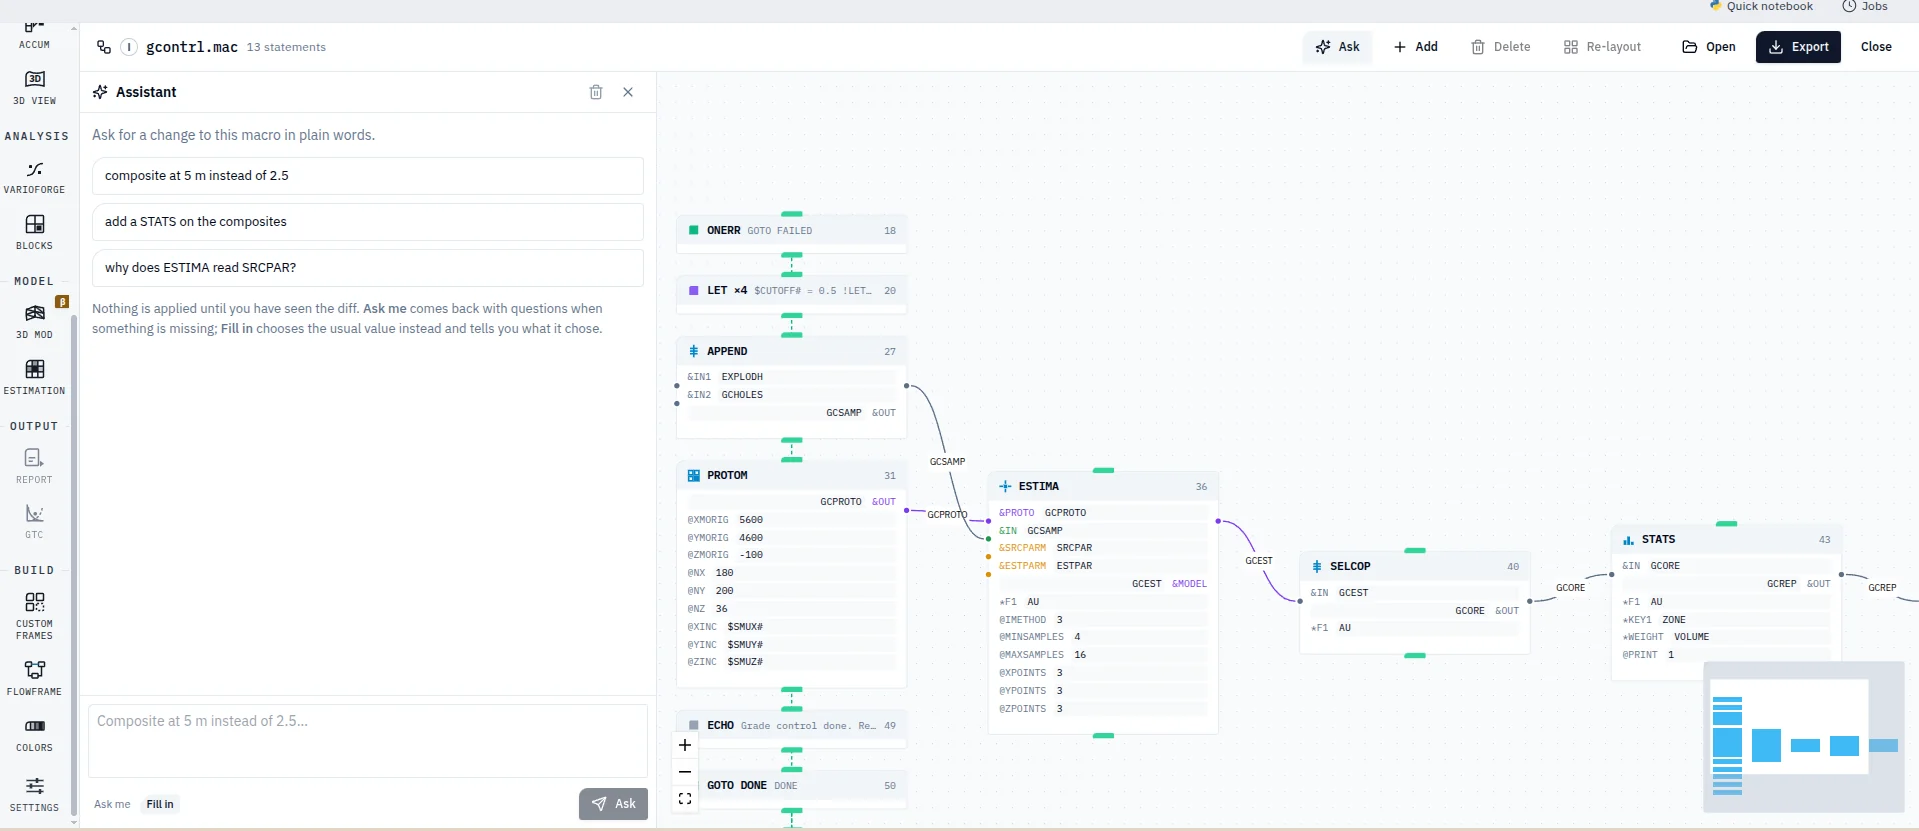This screenshot has width=1919, height=831.
Task: Clear the Assistant conversation with trash icon
Action: (x=596, y=92)
